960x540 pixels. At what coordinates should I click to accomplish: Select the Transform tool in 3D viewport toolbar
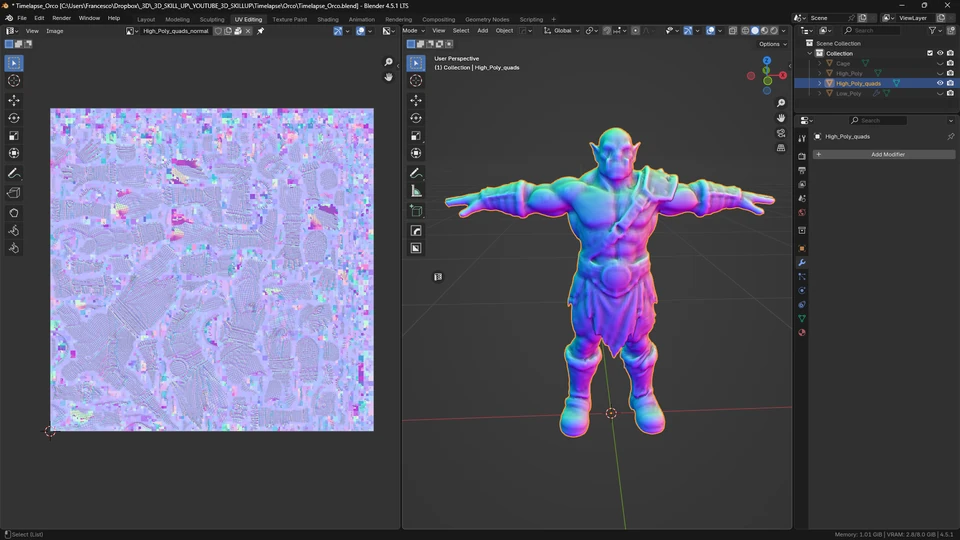point(416,153)
